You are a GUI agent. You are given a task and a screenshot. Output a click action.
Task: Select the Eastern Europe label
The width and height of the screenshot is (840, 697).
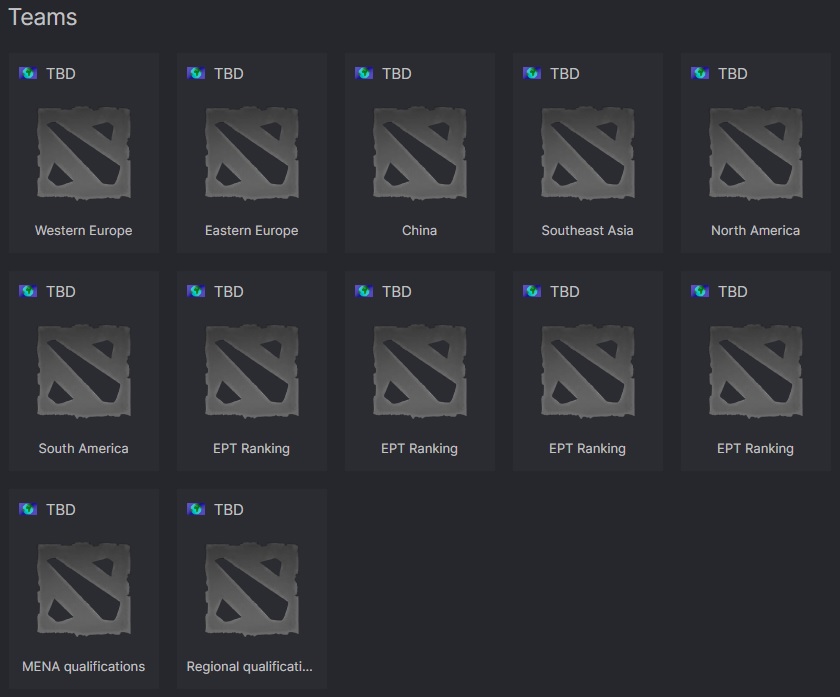click(x=252, y=230)
